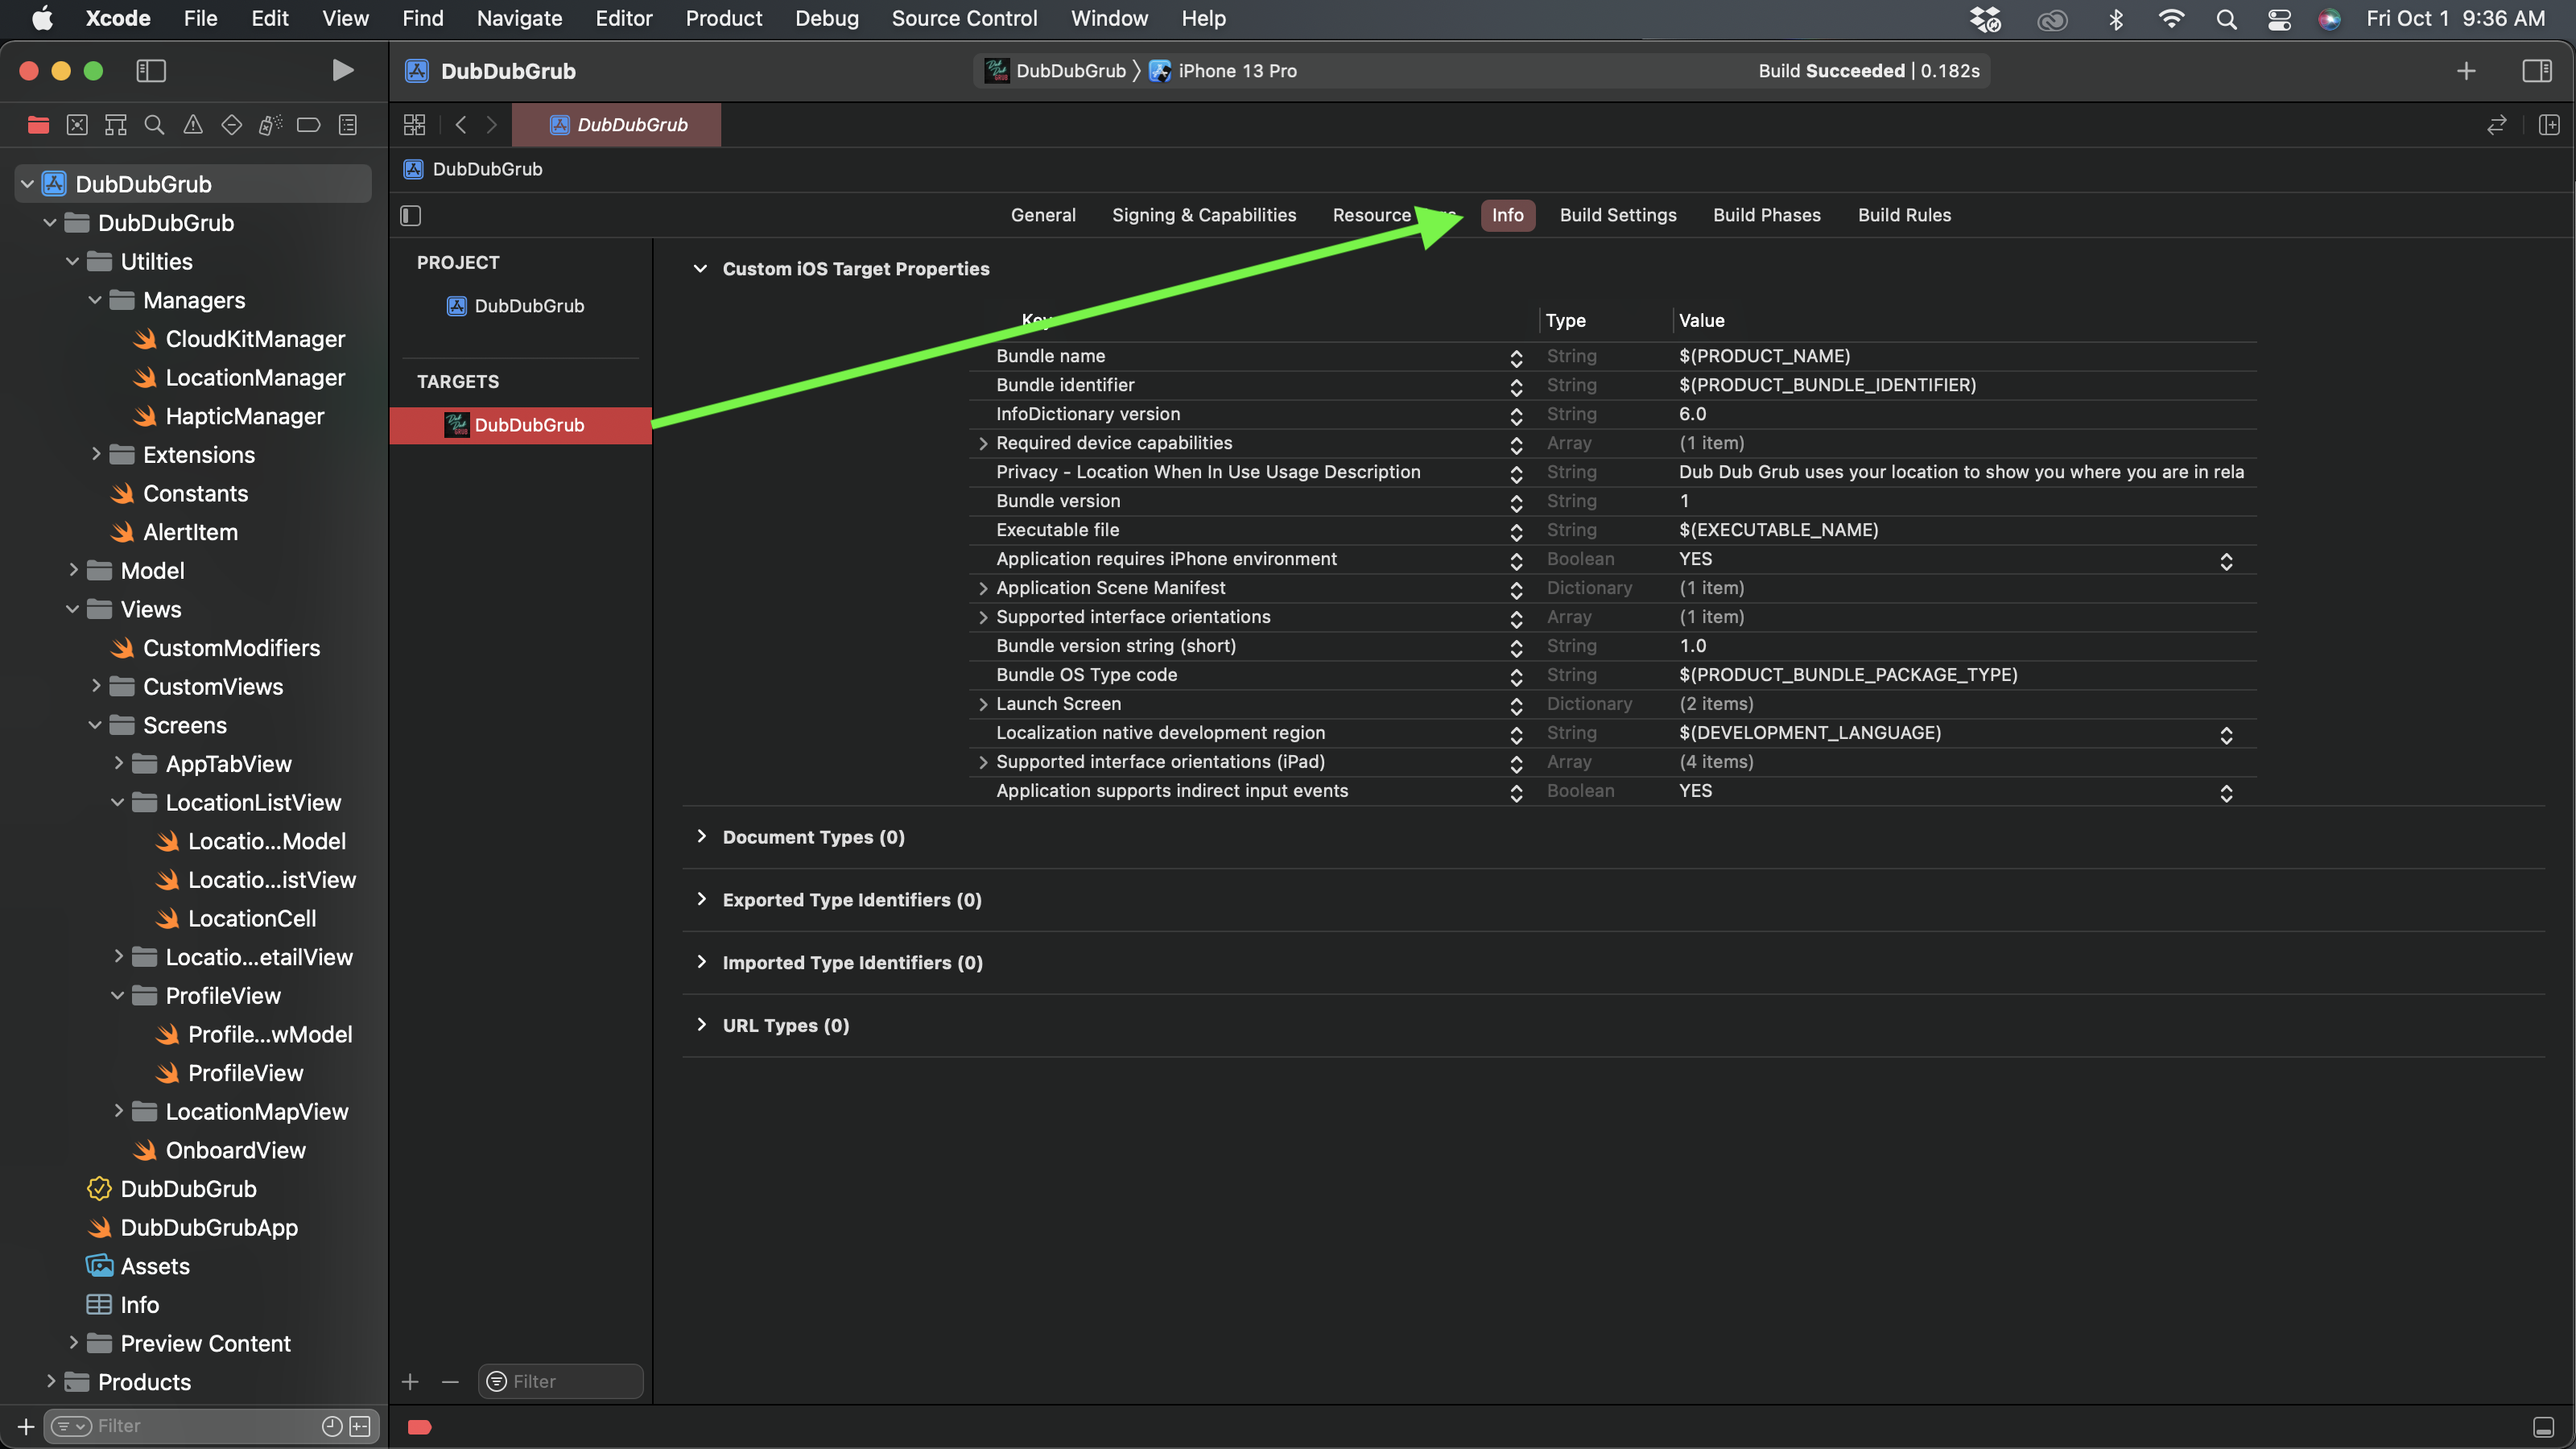Add a new file in navigator
Screen dimensions: 2576x1449
click(x=26, y=1426)
